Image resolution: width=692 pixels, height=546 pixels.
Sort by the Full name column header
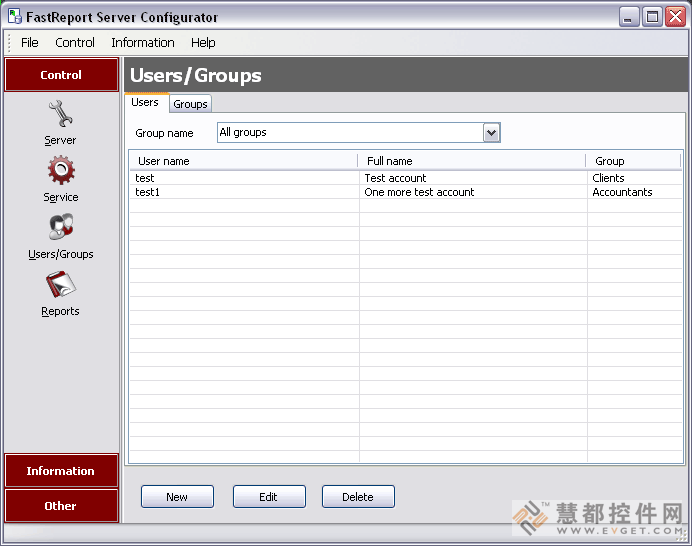coord(472,161)
